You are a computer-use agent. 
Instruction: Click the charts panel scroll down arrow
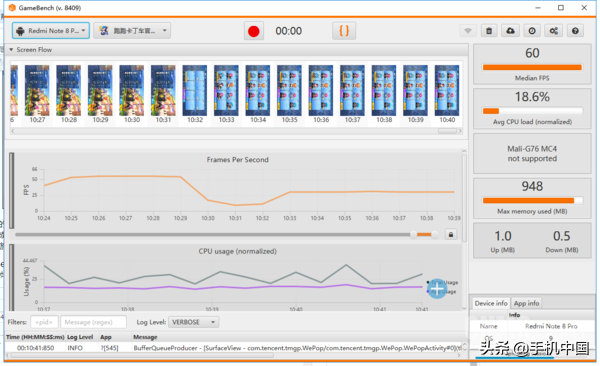coord(464,308)
